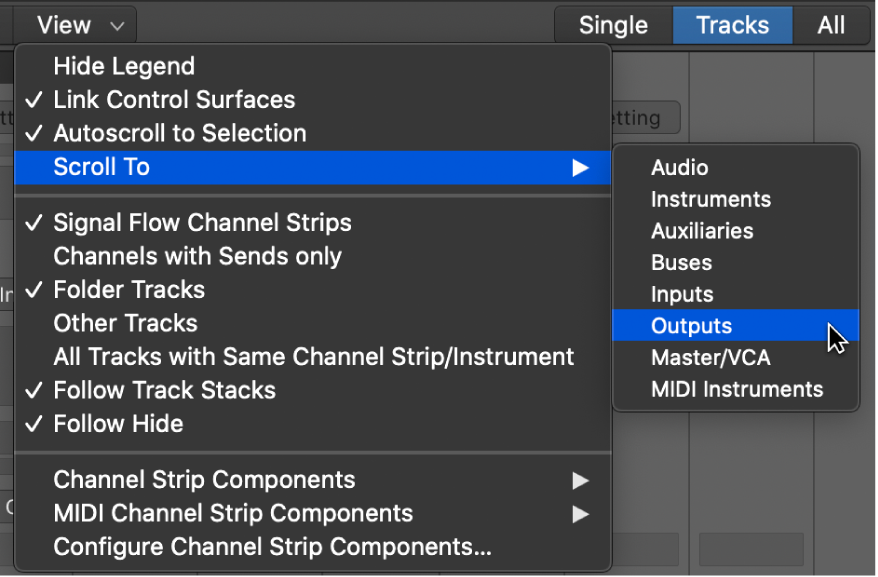Switch to the All view mode

click(x=831, y=25)
